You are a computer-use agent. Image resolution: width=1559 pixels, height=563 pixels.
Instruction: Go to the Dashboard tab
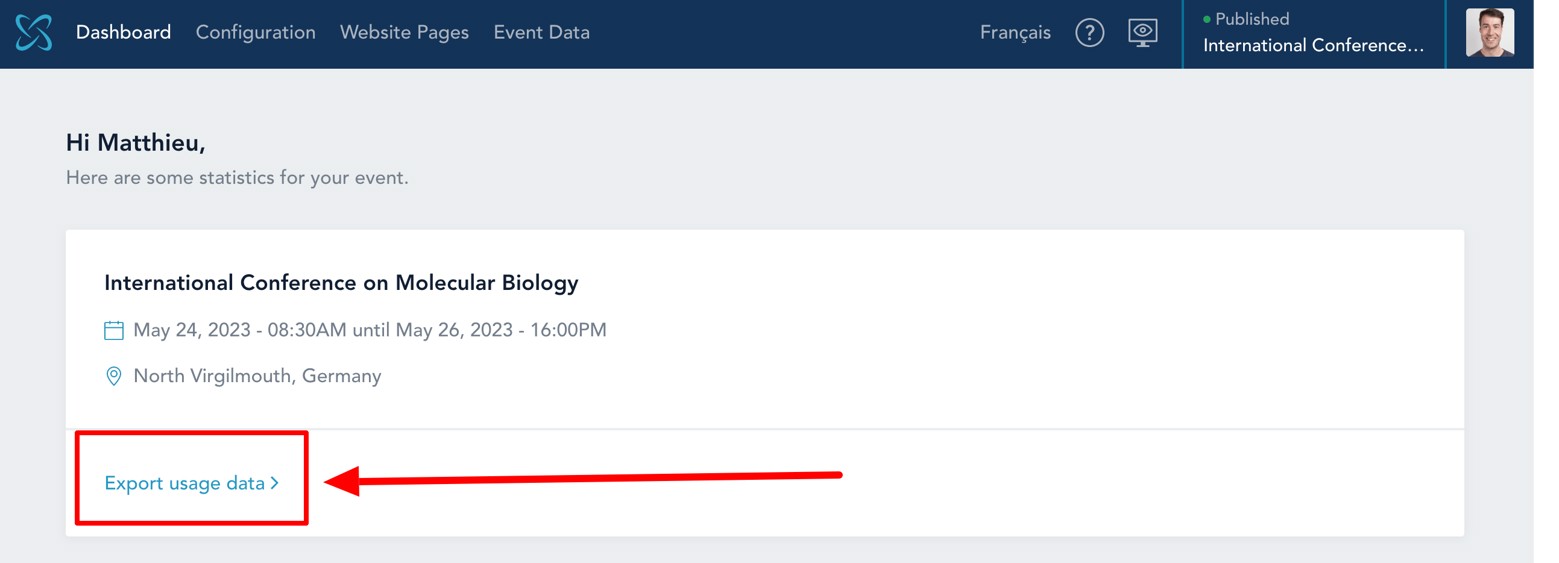click(123, 33)
